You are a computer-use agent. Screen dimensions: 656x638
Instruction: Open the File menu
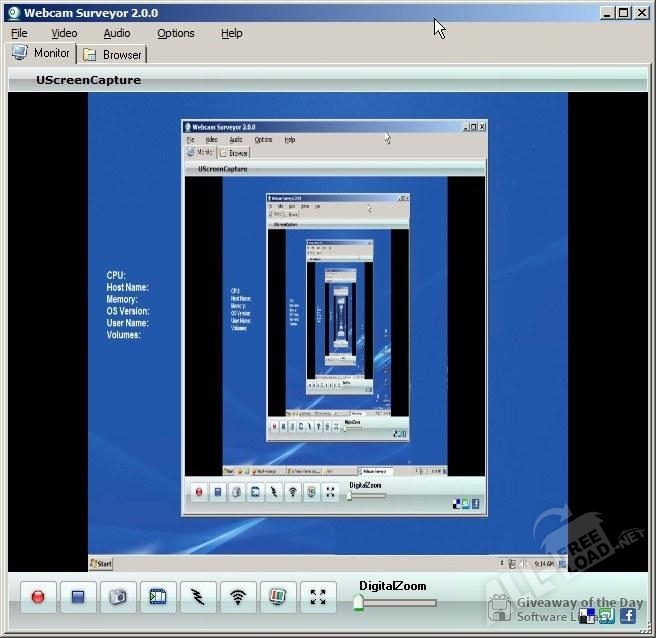pos(19,33)
